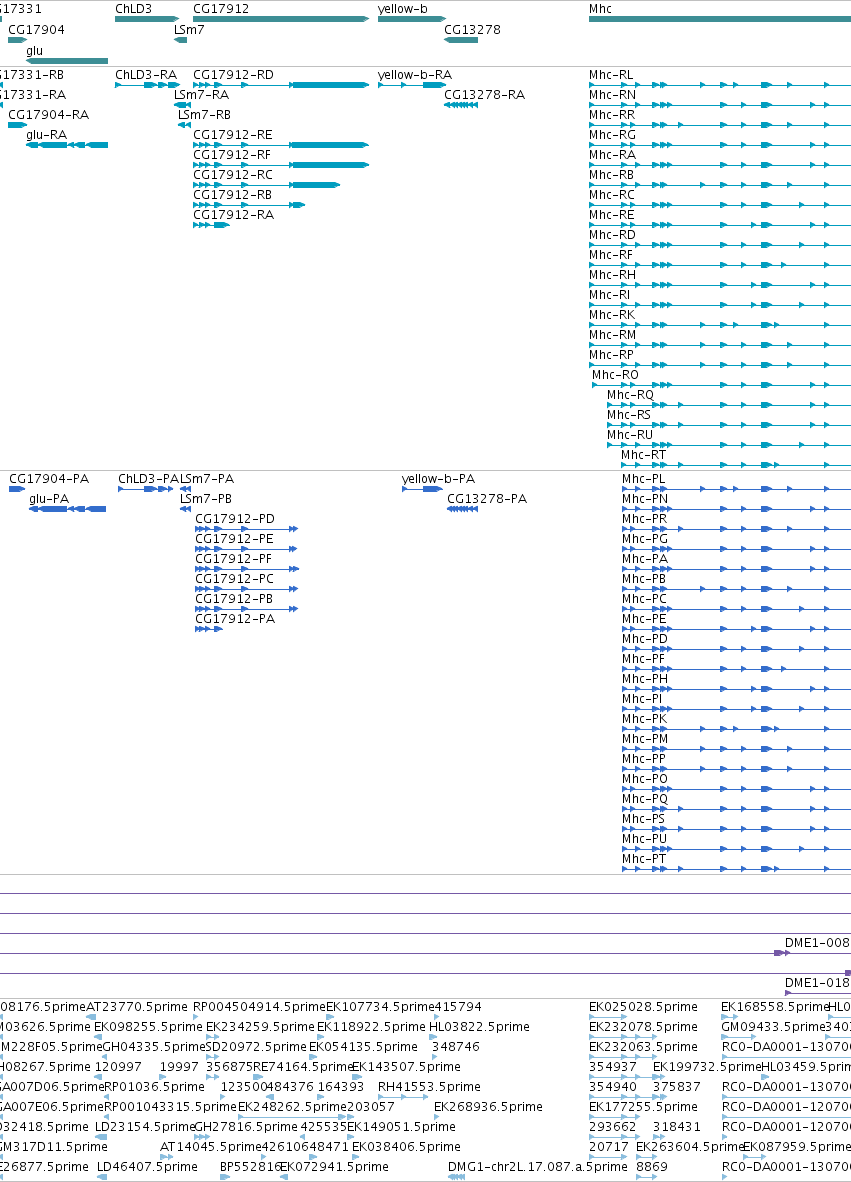Click protein CG17904-PA

[x=49, y=479]
